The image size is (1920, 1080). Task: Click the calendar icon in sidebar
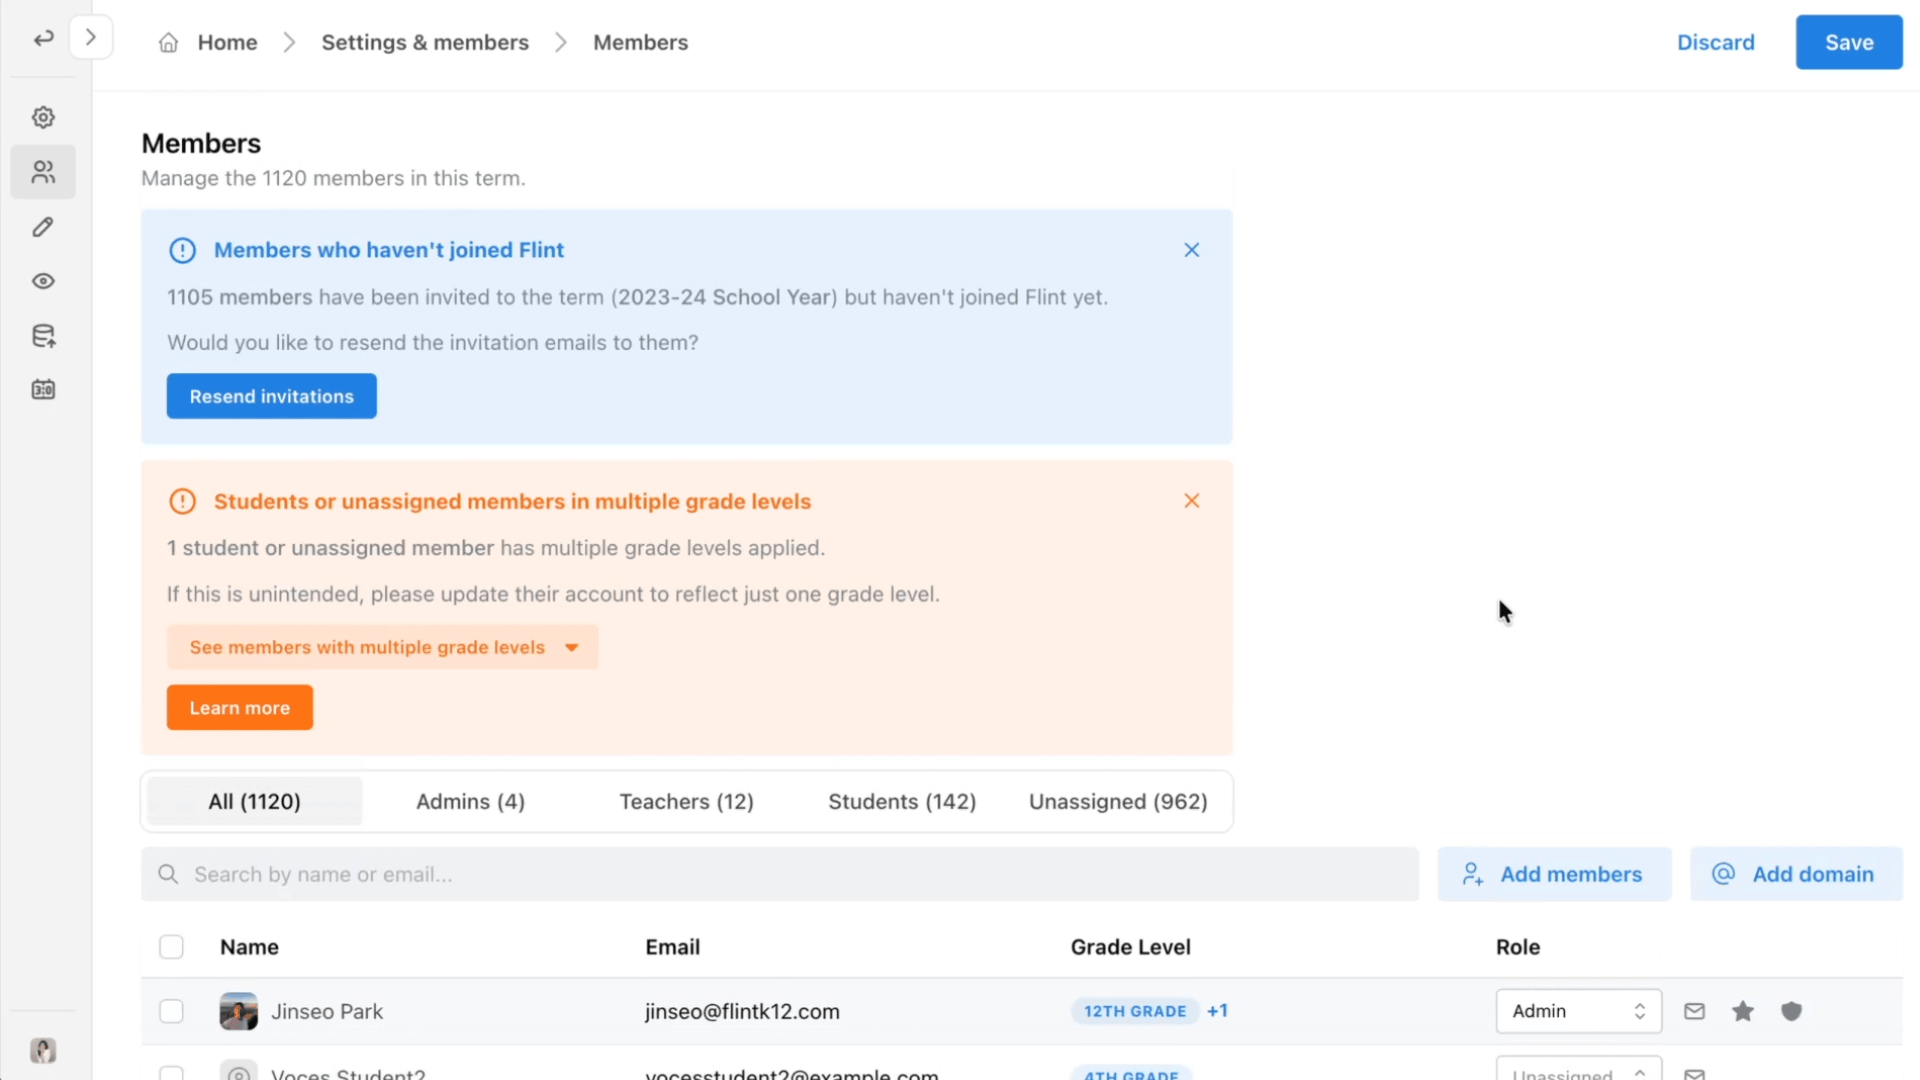click(43, 390)
